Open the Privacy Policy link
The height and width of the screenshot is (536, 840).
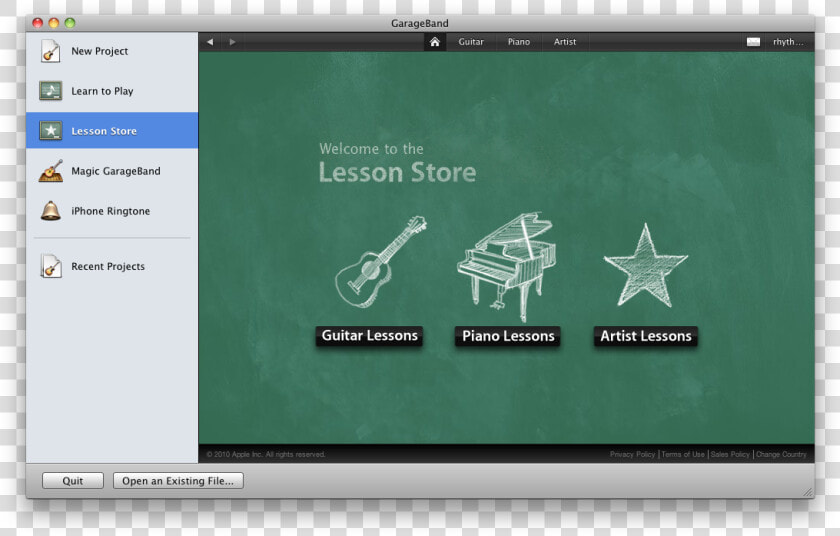[632, 454]
